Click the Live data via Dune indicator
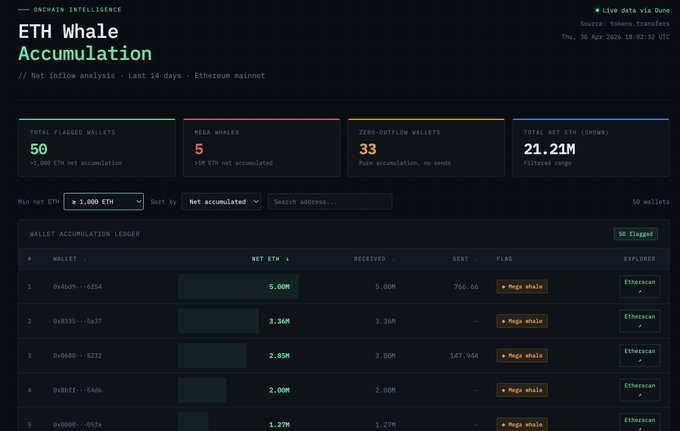Viewport: 680px width, 431px height. pos(632,10)
